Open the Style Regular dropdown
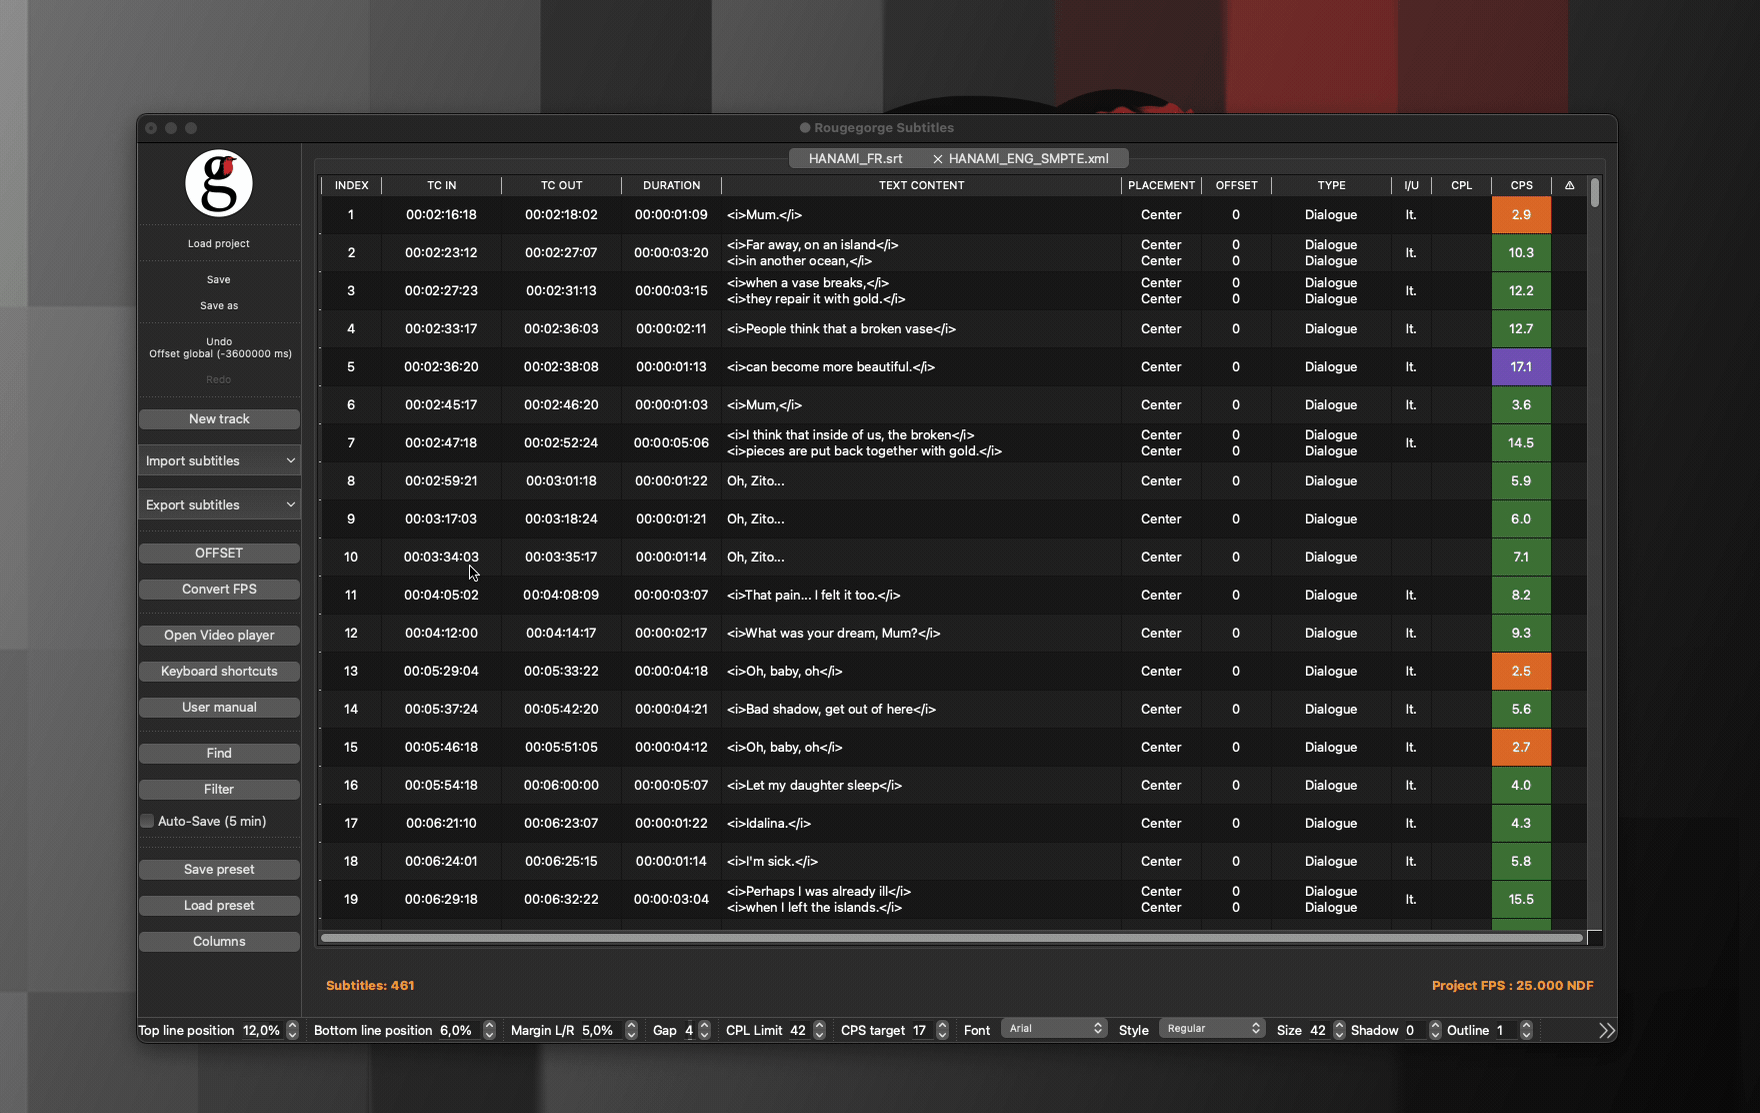The height and width of the screenshot is (1113, 1760). pos(1212,1029)
